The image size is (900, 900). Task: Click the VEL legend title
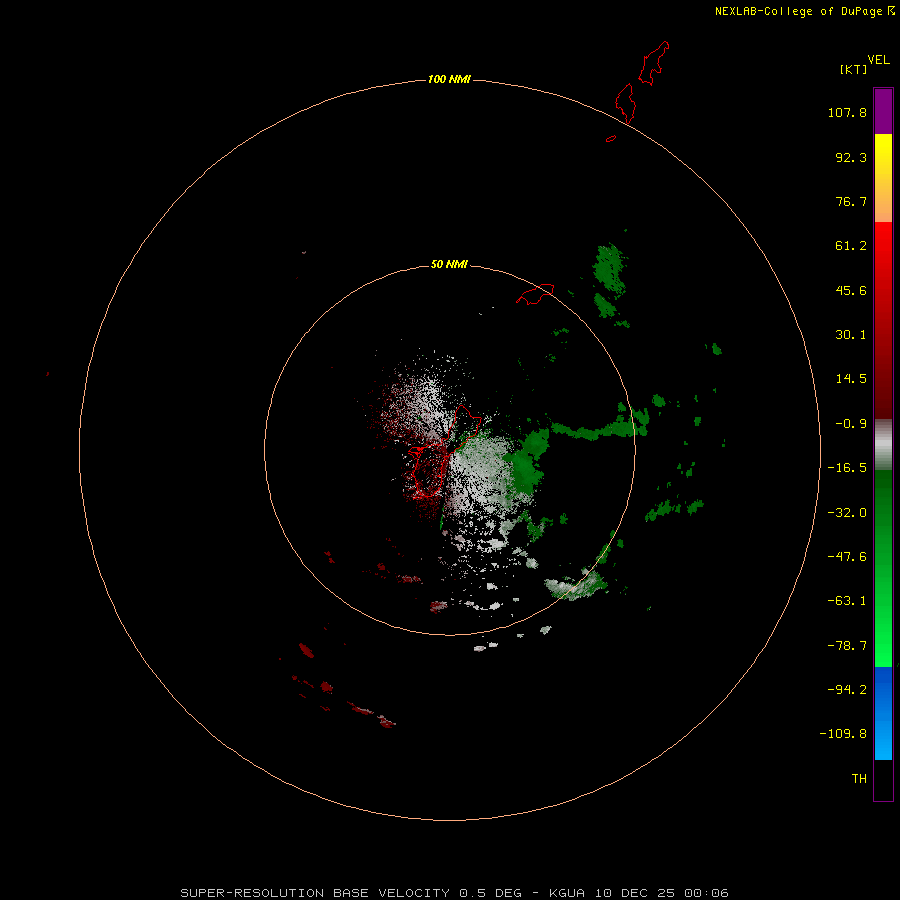point(878,60)
